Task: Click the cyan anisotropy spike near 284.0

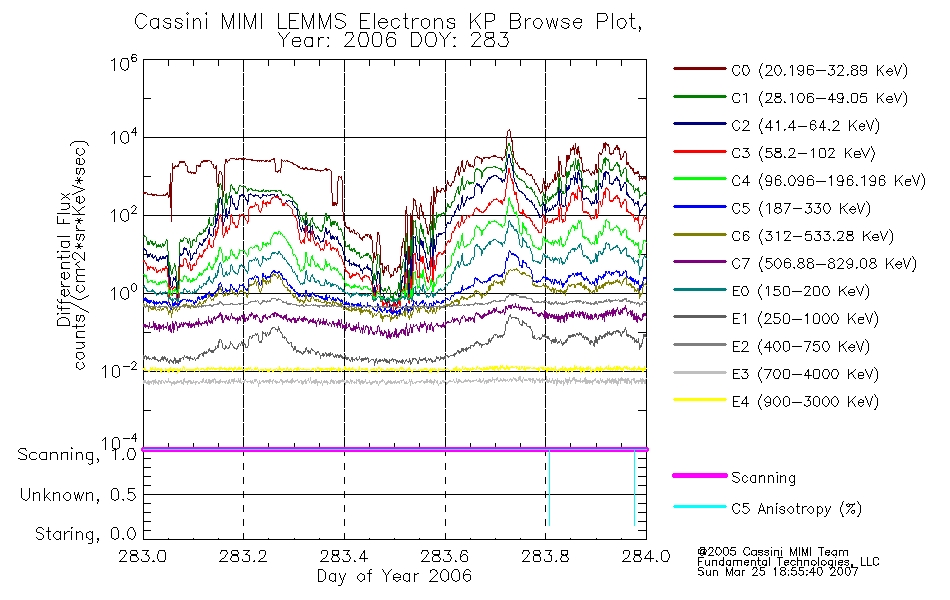Action: click(634, 488)
